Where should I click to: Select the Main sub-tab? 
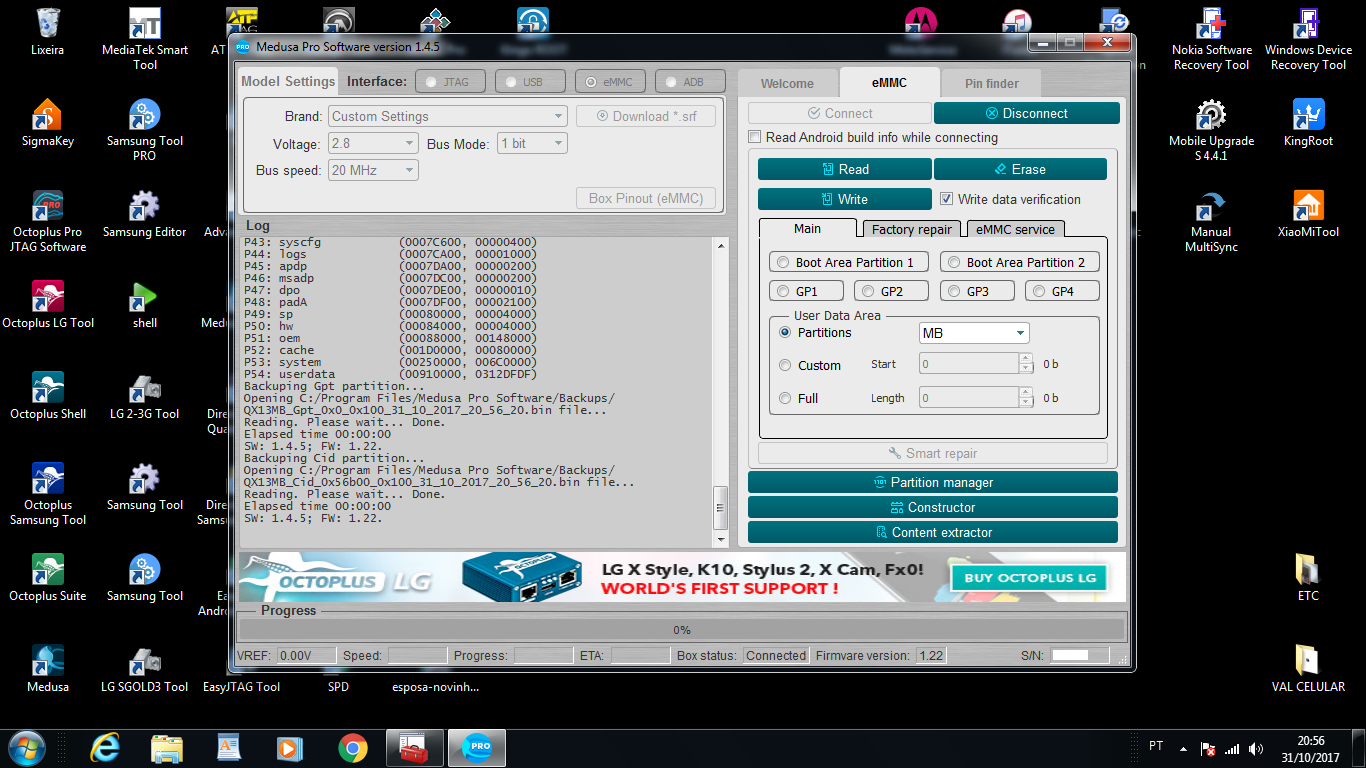coord(808,229)
